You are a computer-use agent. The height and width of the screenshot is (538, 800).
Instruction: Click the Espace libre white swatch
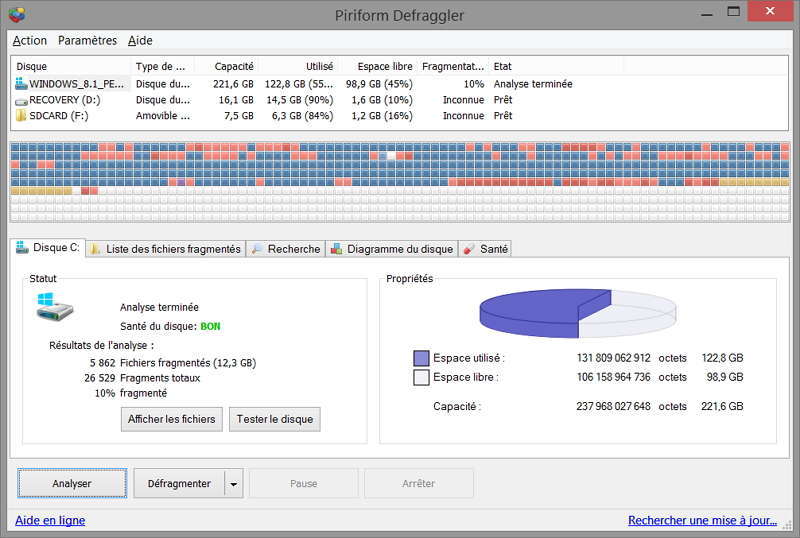coord(421,377)
